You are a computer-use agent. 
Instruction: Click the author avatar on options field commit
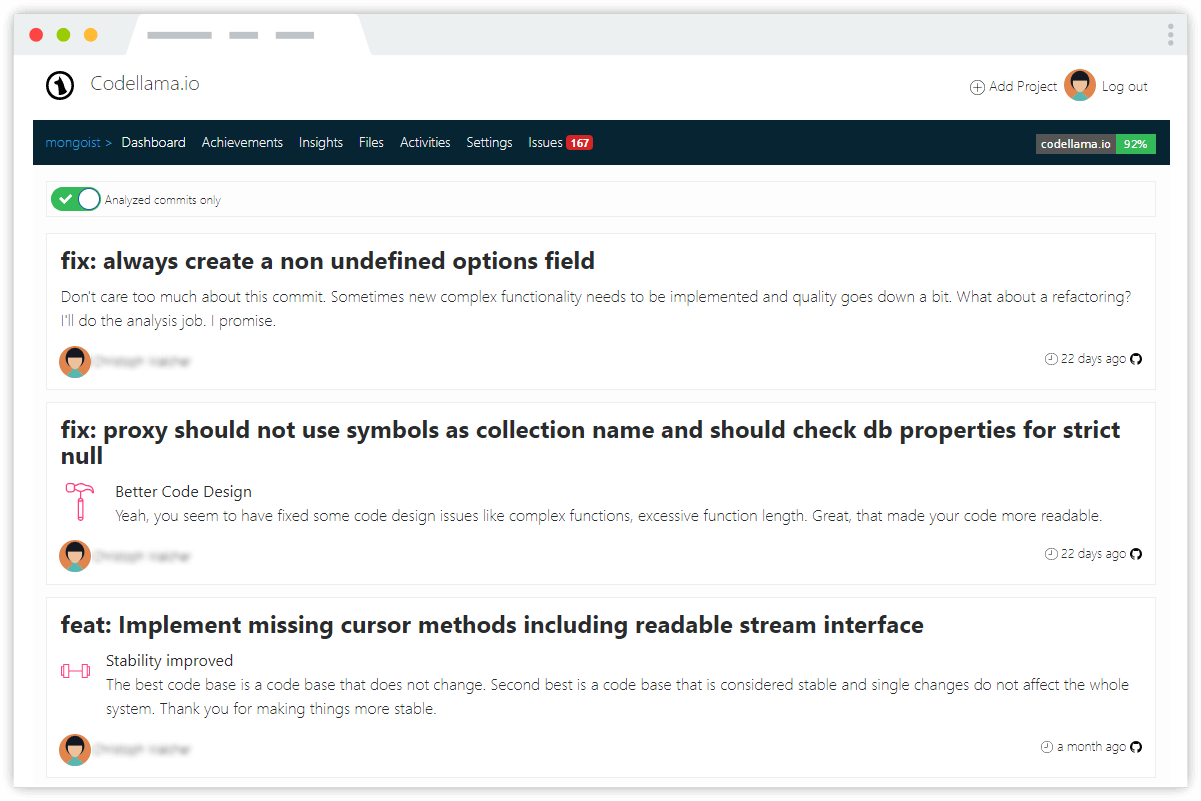[x=75, y=362]
